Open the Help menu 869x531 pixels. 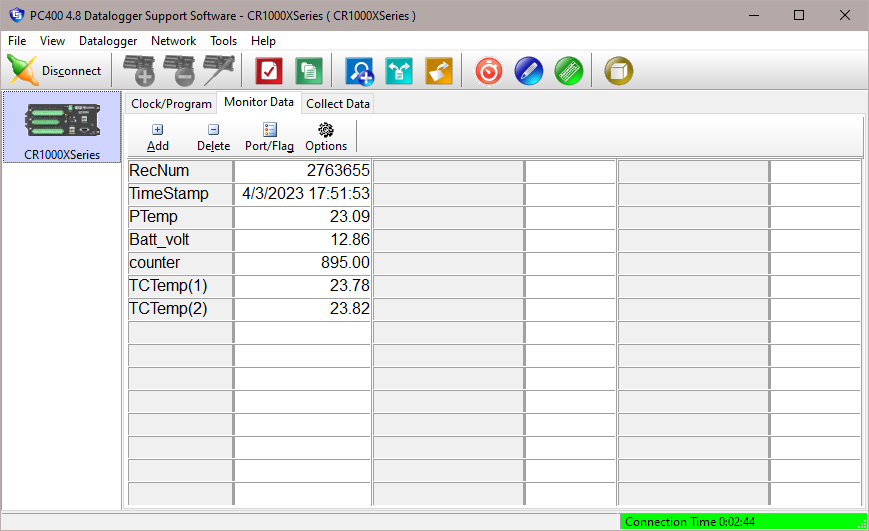coord(263,41)
